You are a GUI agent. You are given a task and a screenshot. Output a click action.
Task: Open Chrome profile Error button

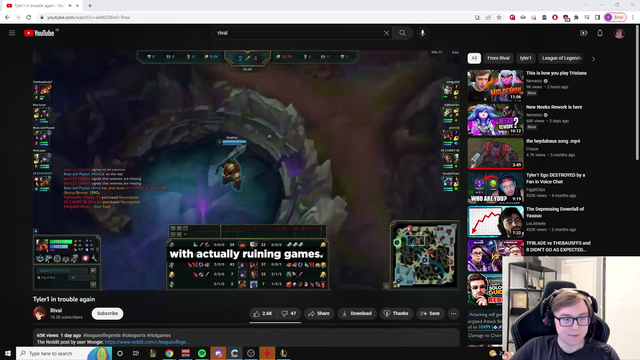615,17
